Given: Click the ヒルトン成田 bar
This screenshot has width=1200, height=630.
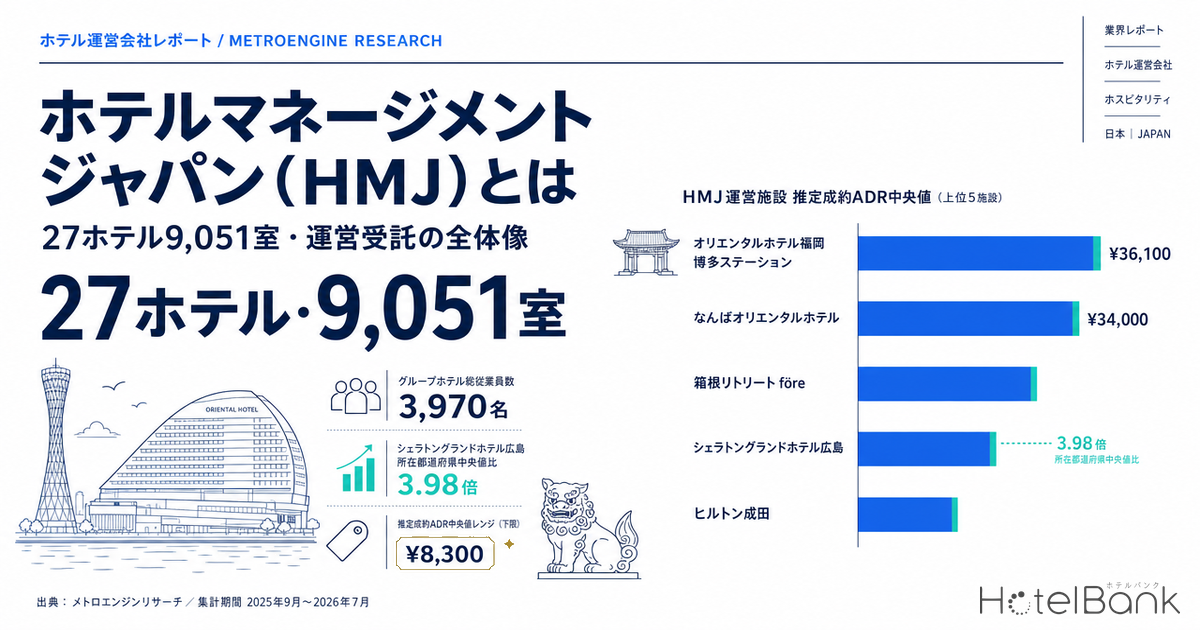Looking at the screenshot, I should [908, 514].
